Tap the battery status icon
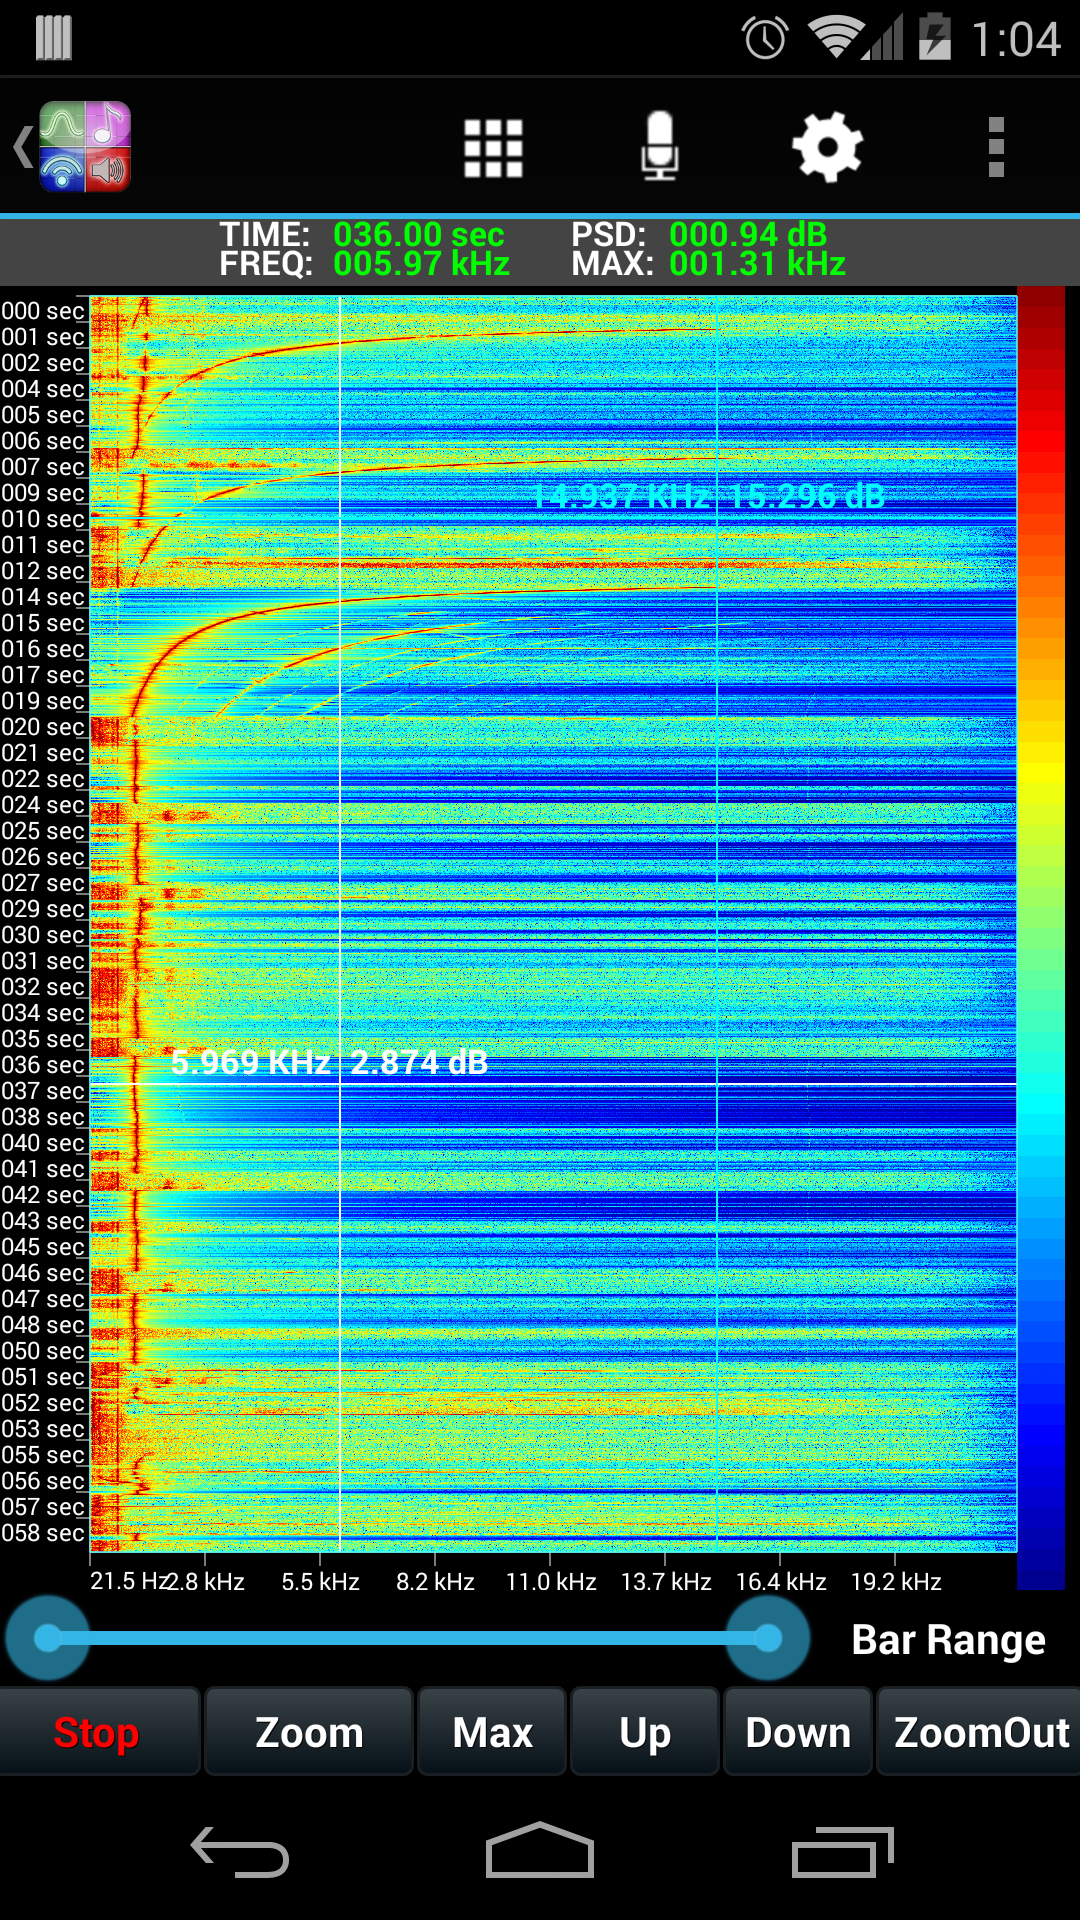1080x1920 pixels. pyautogui.click(x=935, y=37)
